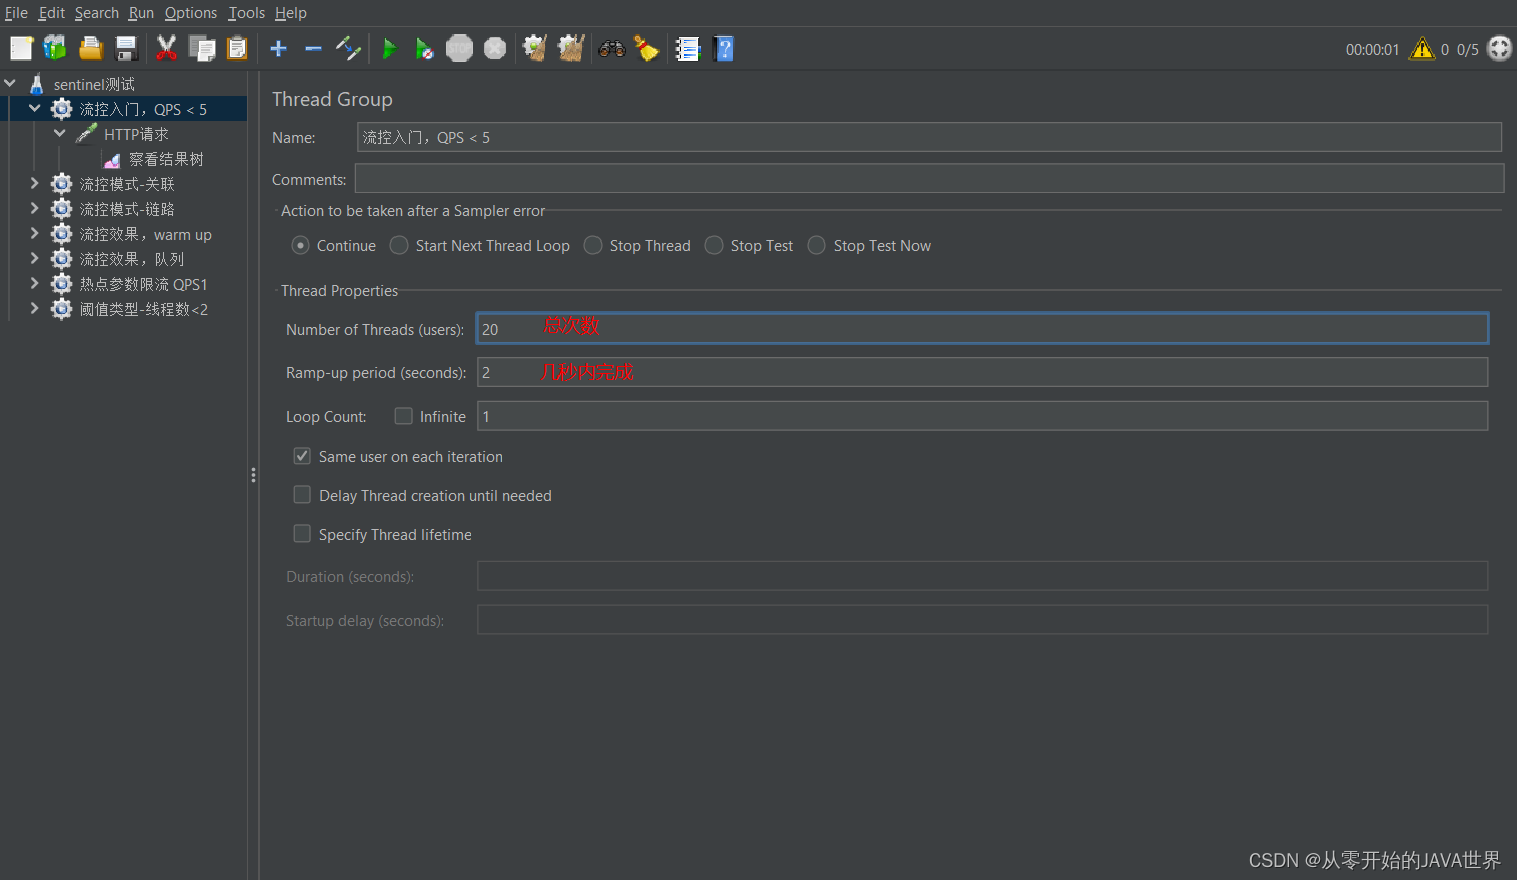This screenshot has width=1517, height=880.
Task: Collapse the sentinel测试 root node
Action: point(10,83)
